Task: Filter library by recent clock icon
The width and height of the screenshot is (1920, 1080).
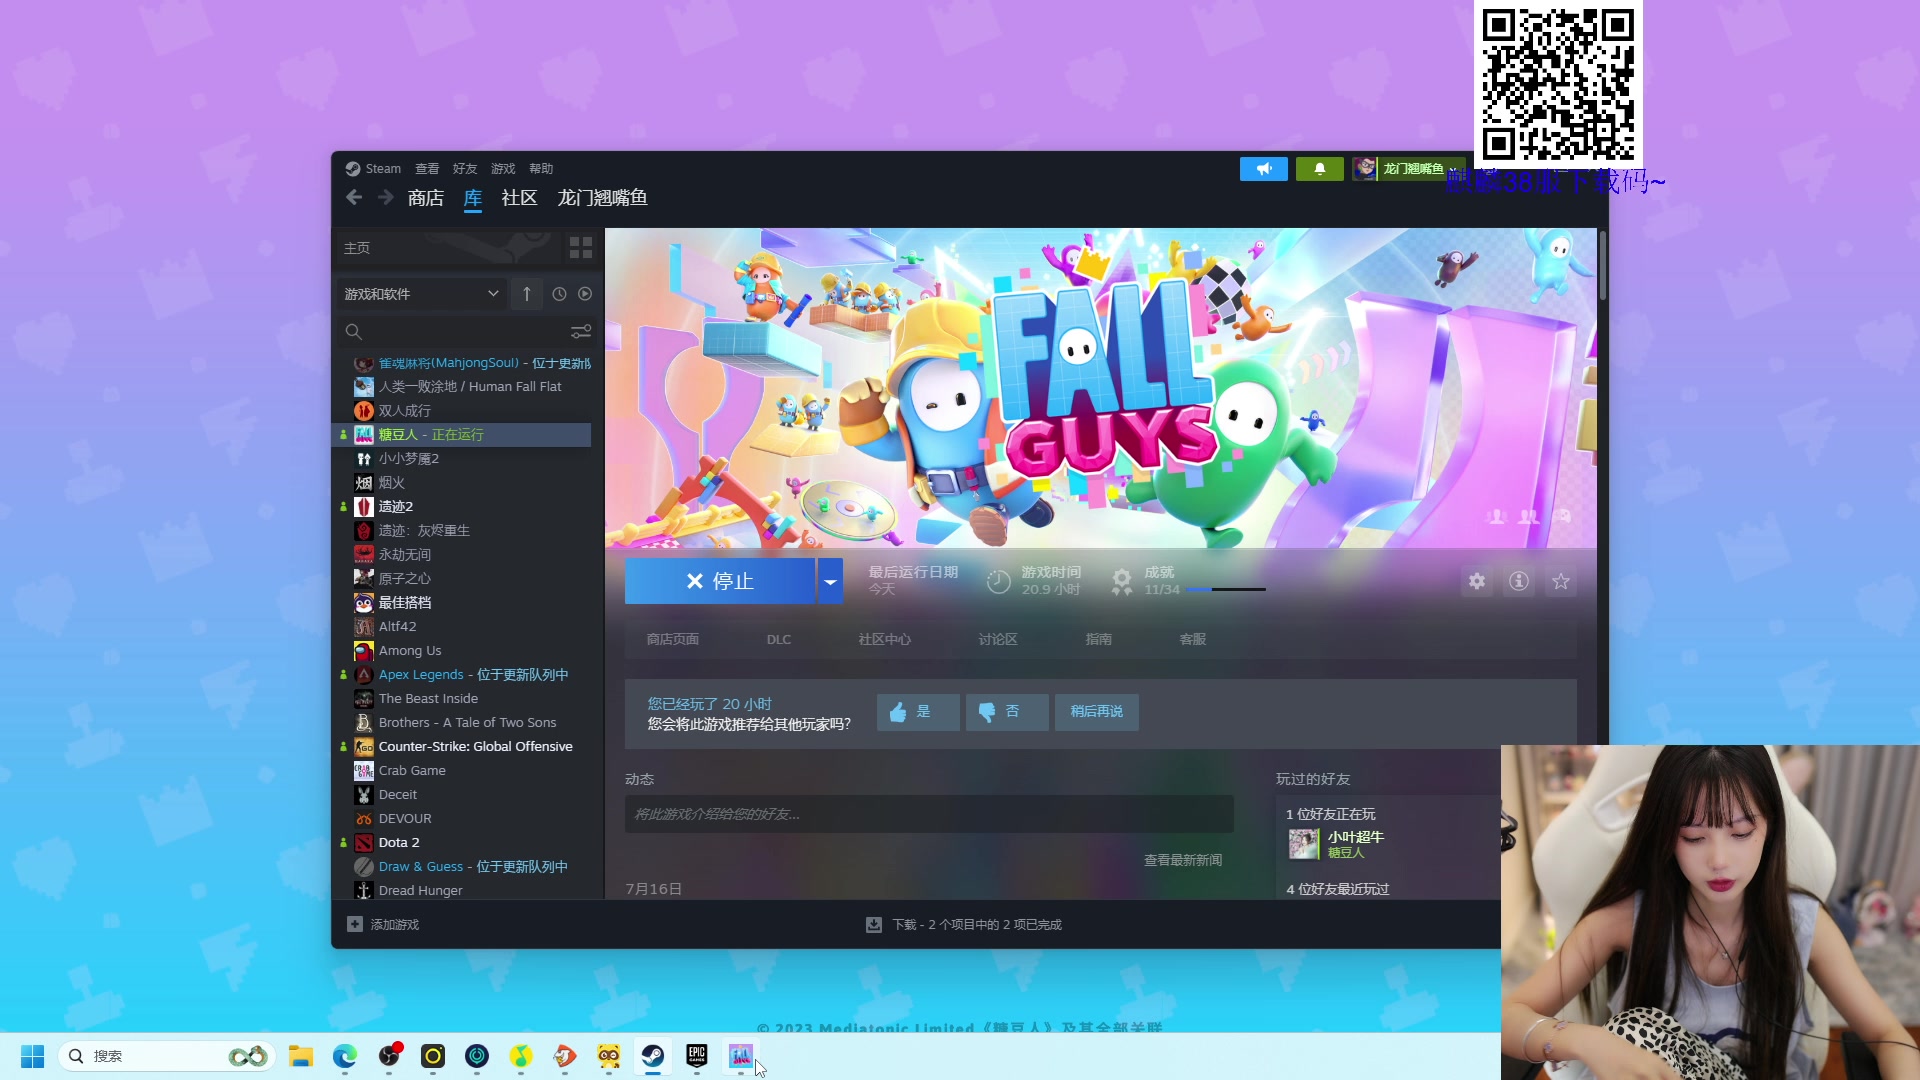Action: 559,294
